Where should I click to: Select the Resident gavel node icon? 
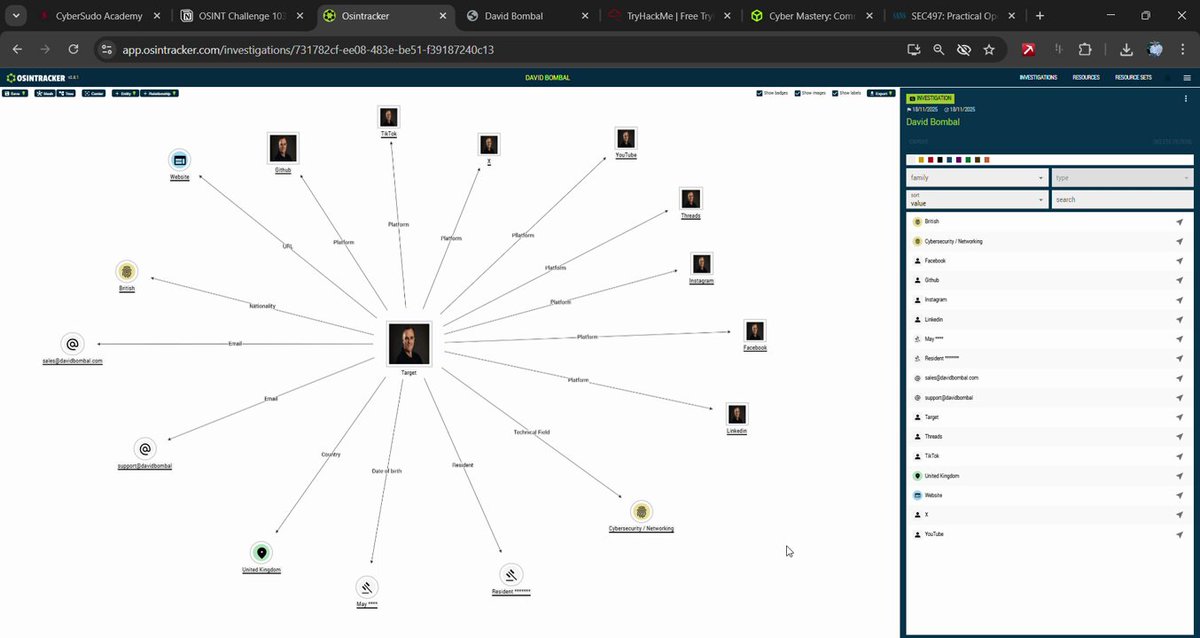point(511,575)
